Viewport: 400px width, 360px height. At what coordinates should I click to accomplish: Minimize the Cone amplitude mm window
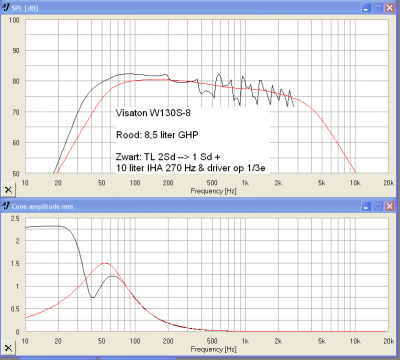[x=366, y=206]
